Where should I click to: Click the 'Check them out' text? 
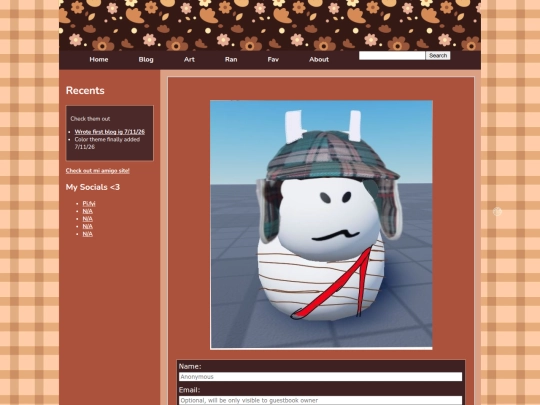pos(90,119)
